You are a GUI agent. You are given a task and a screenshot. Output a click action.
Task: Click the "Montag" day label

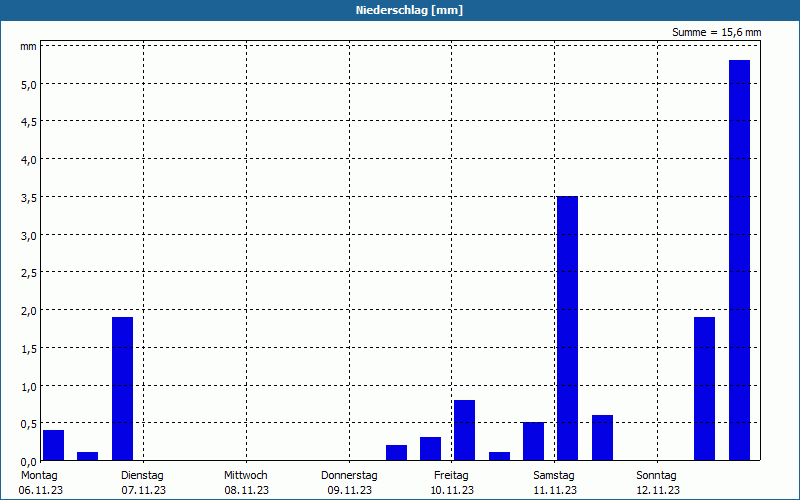pyautogui.click(x=39, y=476)
